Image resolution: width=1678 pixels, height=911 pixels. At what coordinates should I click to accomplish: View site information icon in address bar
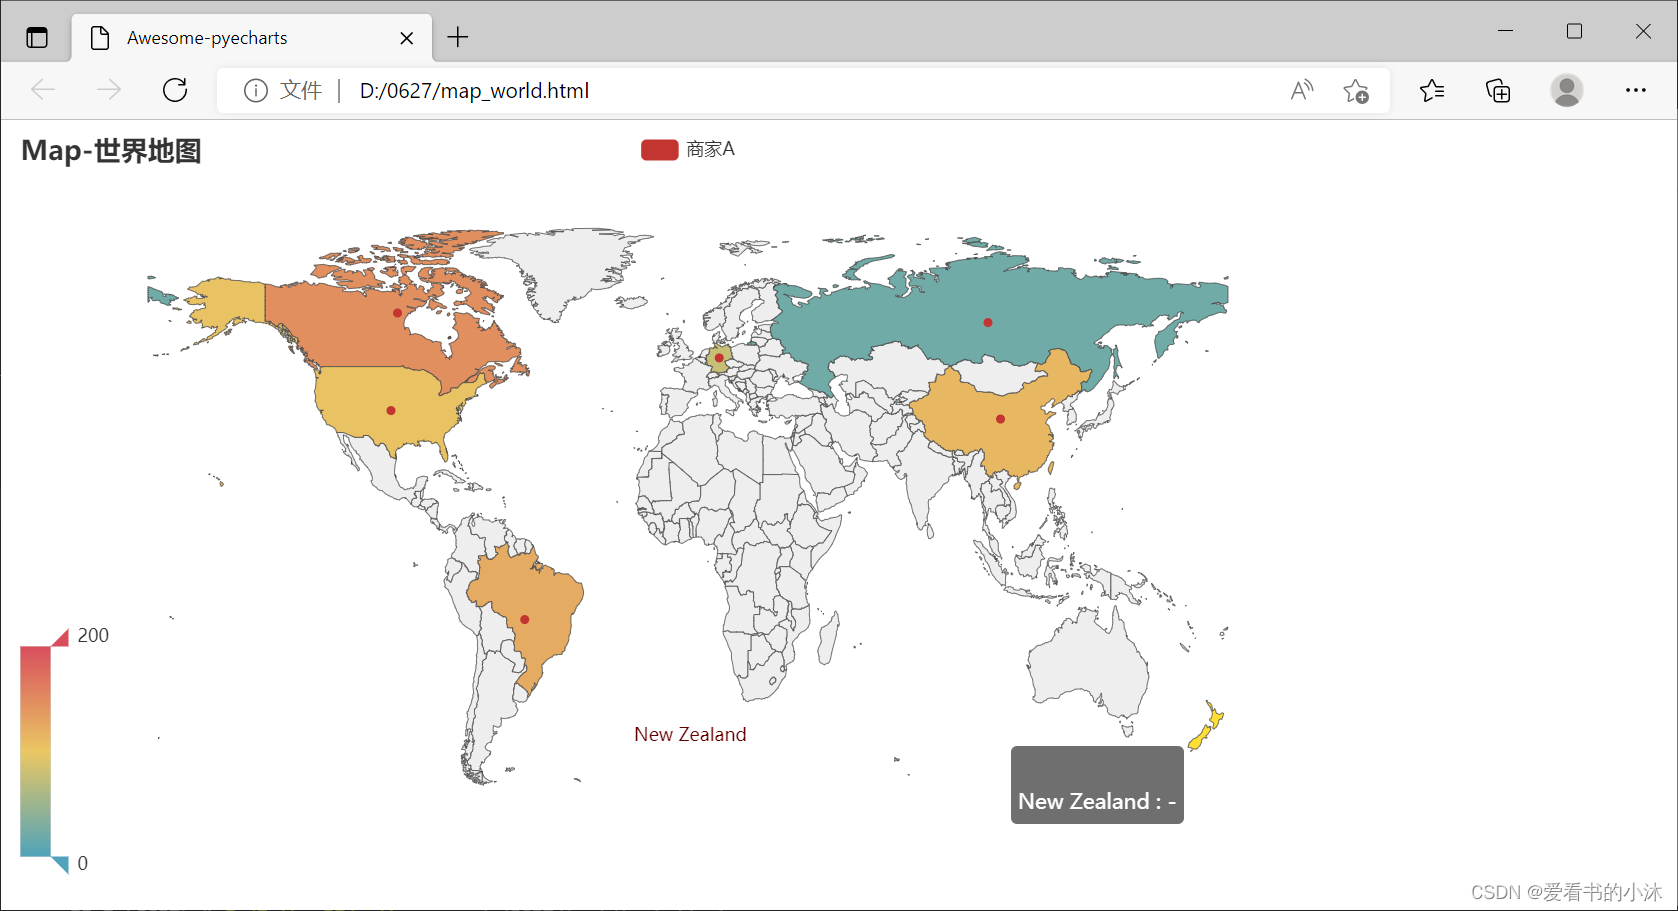256,91
